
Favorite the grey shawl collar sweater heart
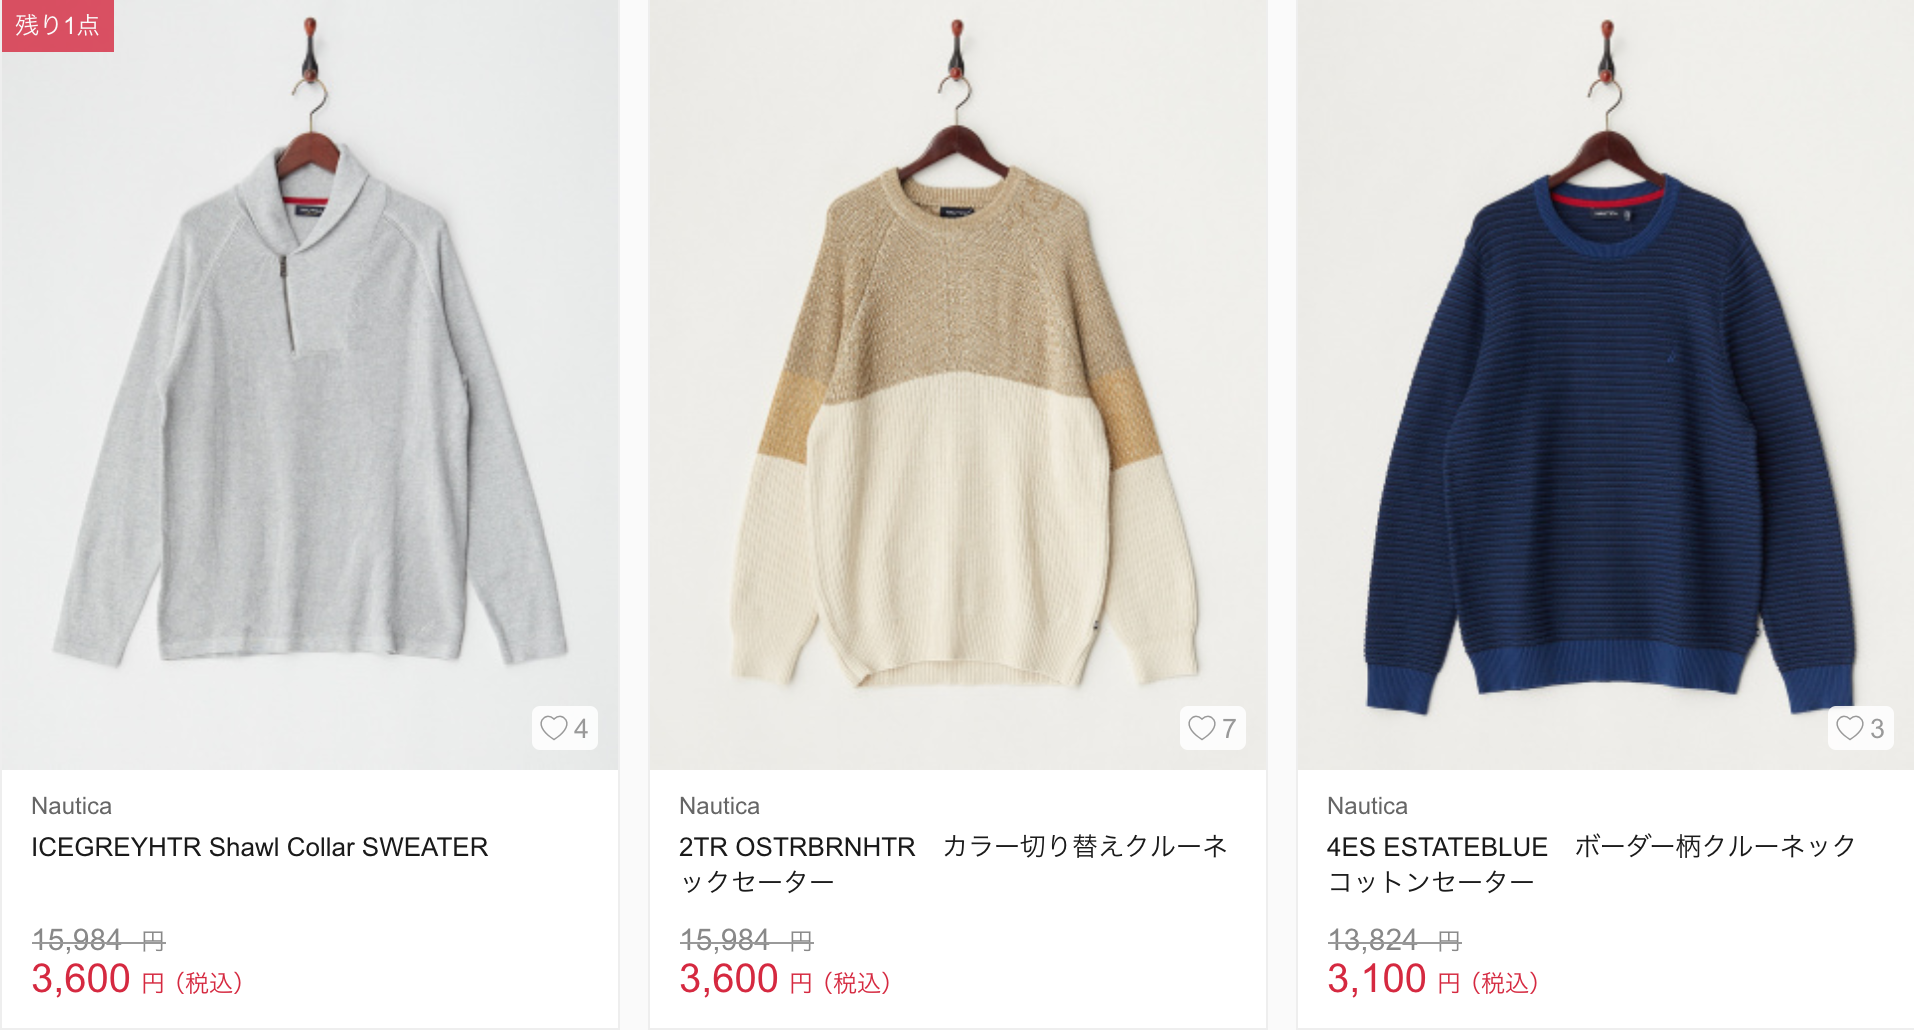(554, 728)
